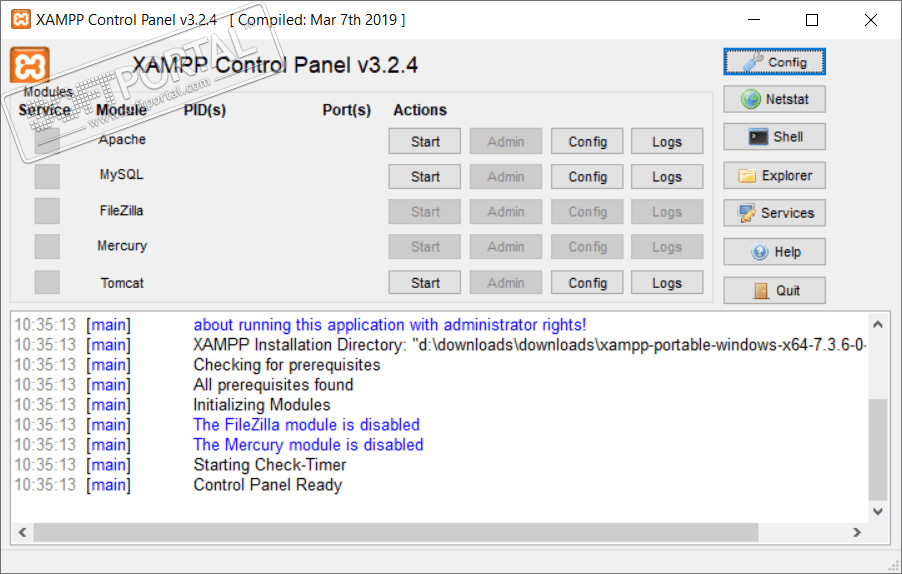
Task: Close the XAMPP Control Panel window
Action: [x=870, y=20]
